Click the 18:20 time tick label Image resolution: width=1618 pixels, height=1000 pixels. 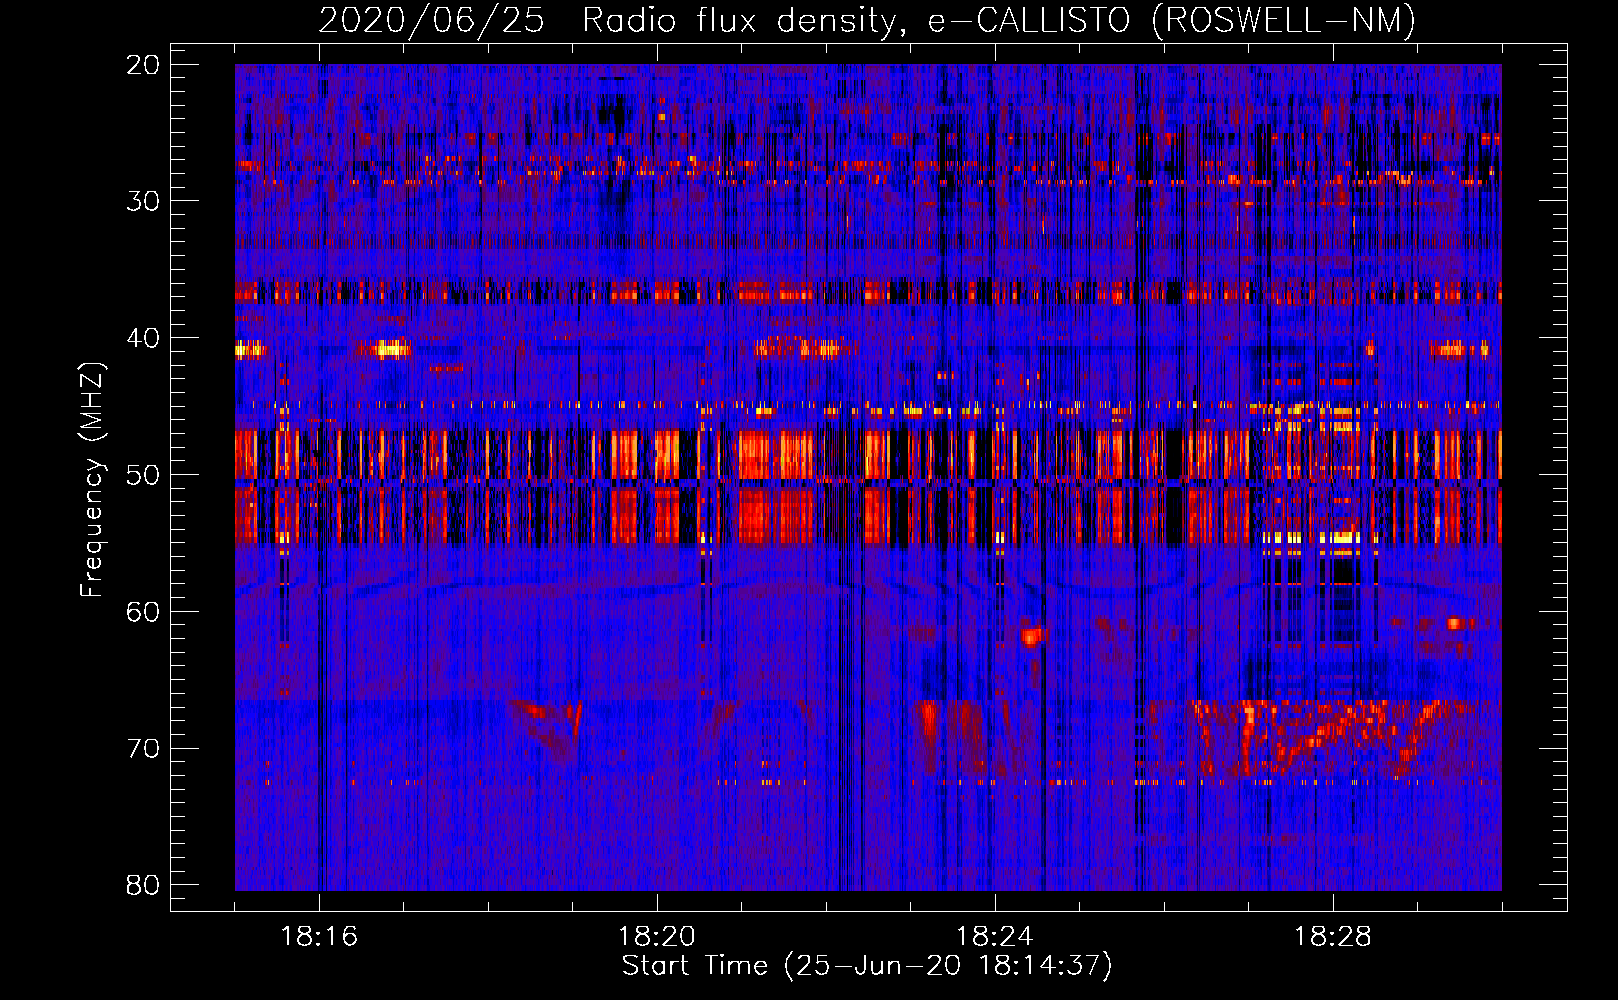[x=657, y=937]
